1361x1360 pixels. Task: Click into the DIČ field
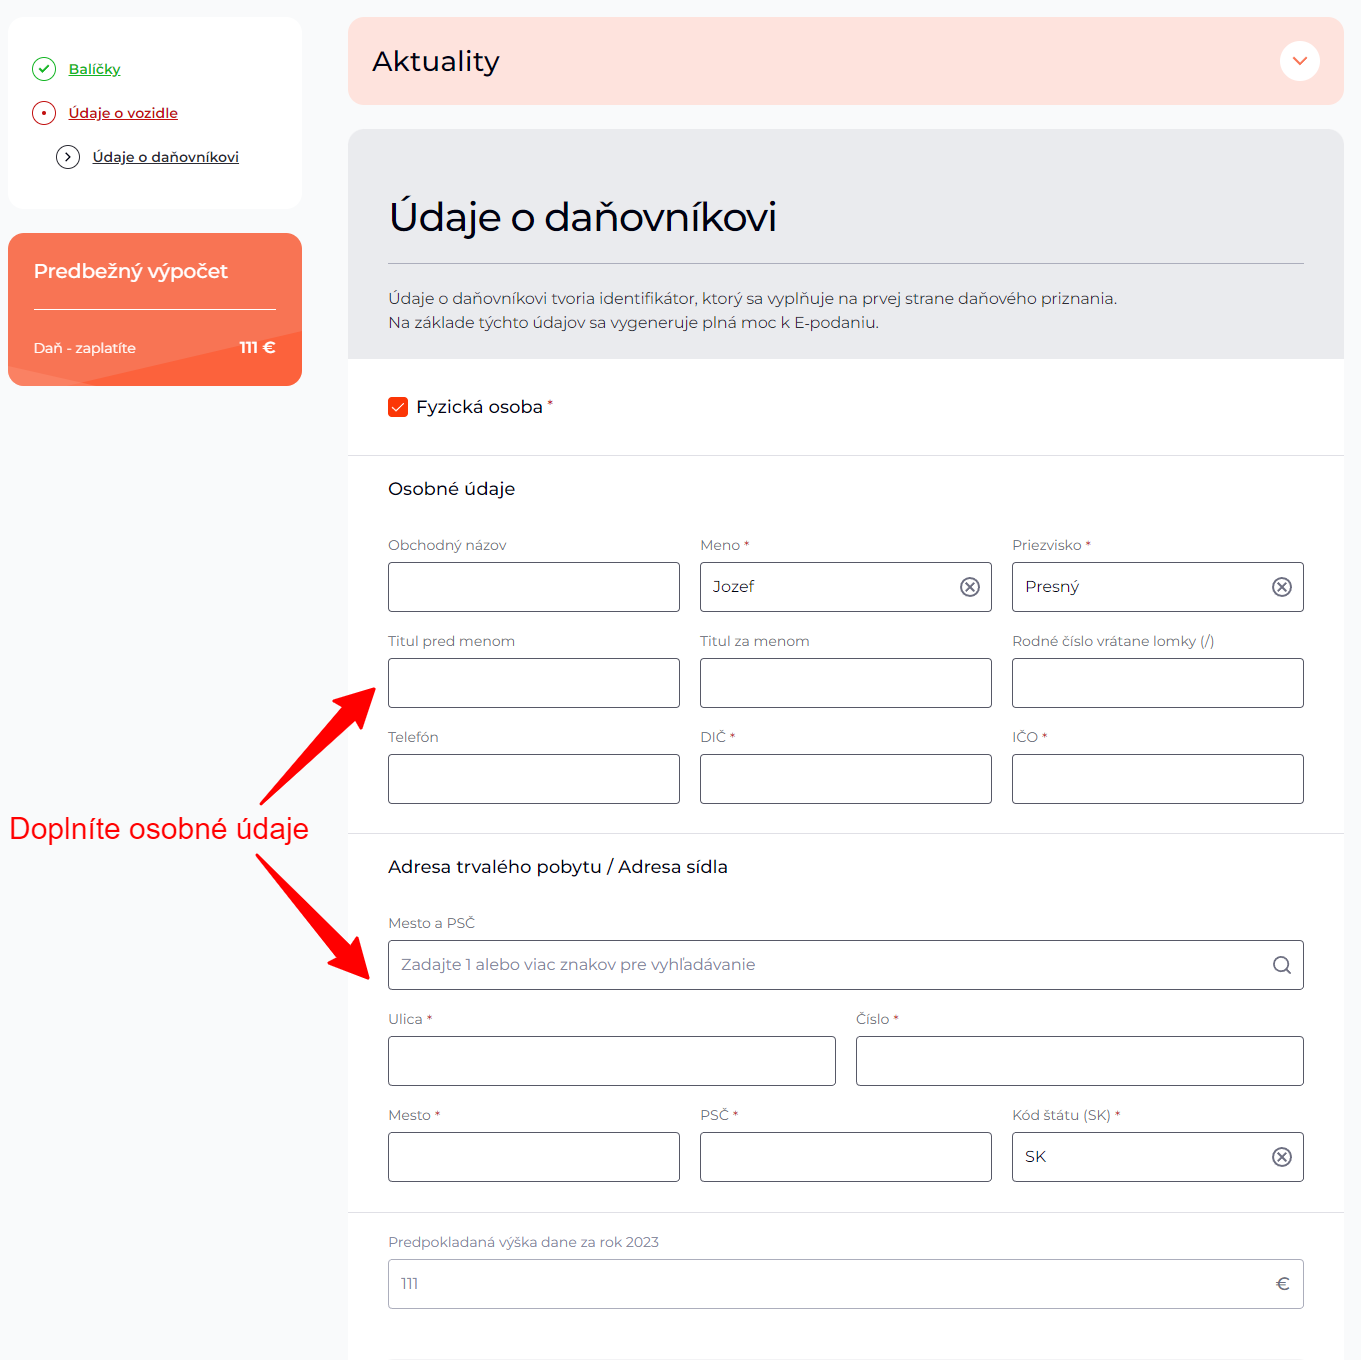coord(846,779)
